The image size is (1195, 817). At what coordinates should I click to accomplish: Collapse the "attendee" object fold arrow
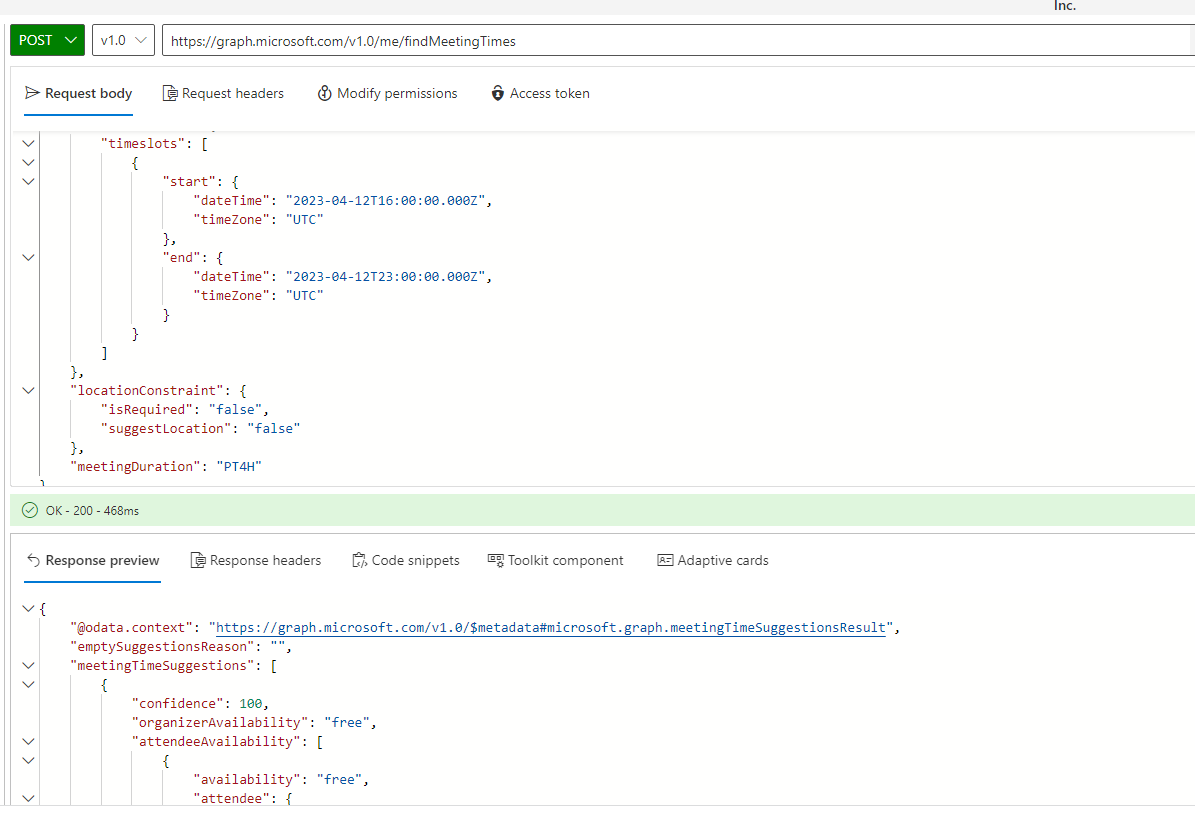(x=28, y=798)
